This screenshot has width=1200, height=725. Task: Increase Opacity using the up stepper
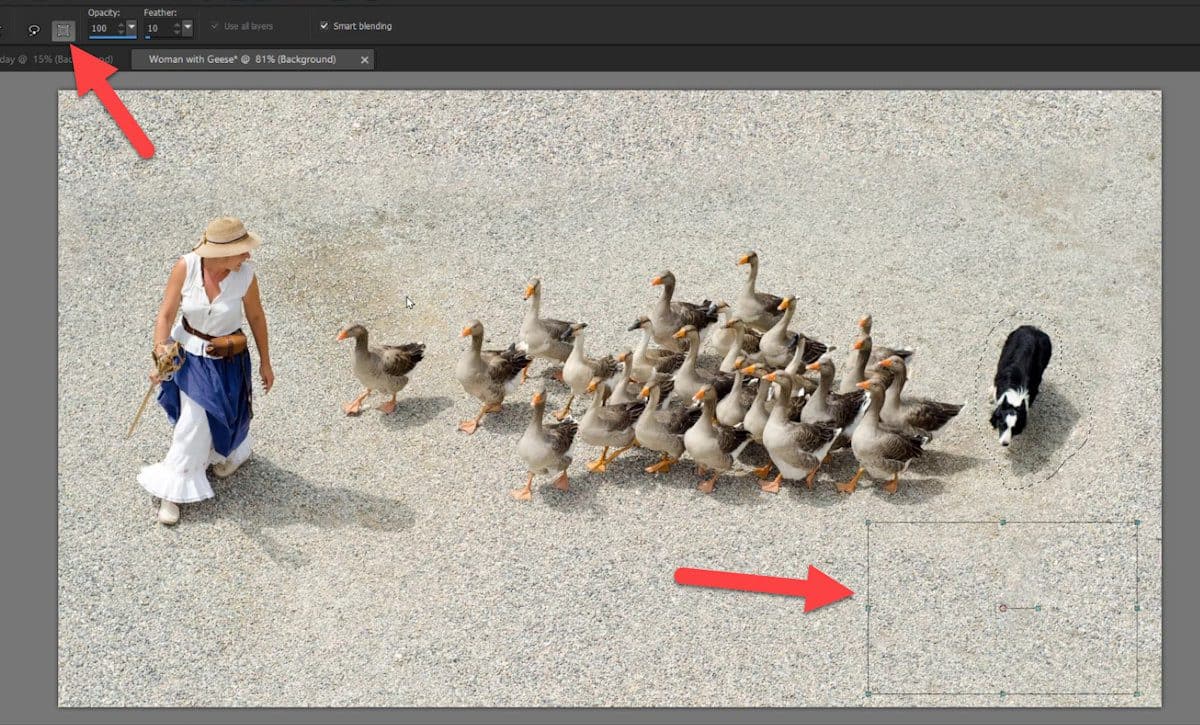(x=120, y=24)
